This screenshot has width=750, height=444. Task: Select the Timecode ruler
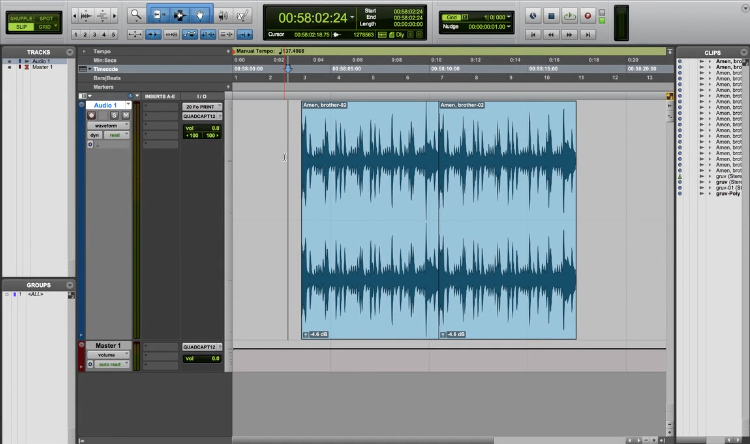click(x=105, y=69)
